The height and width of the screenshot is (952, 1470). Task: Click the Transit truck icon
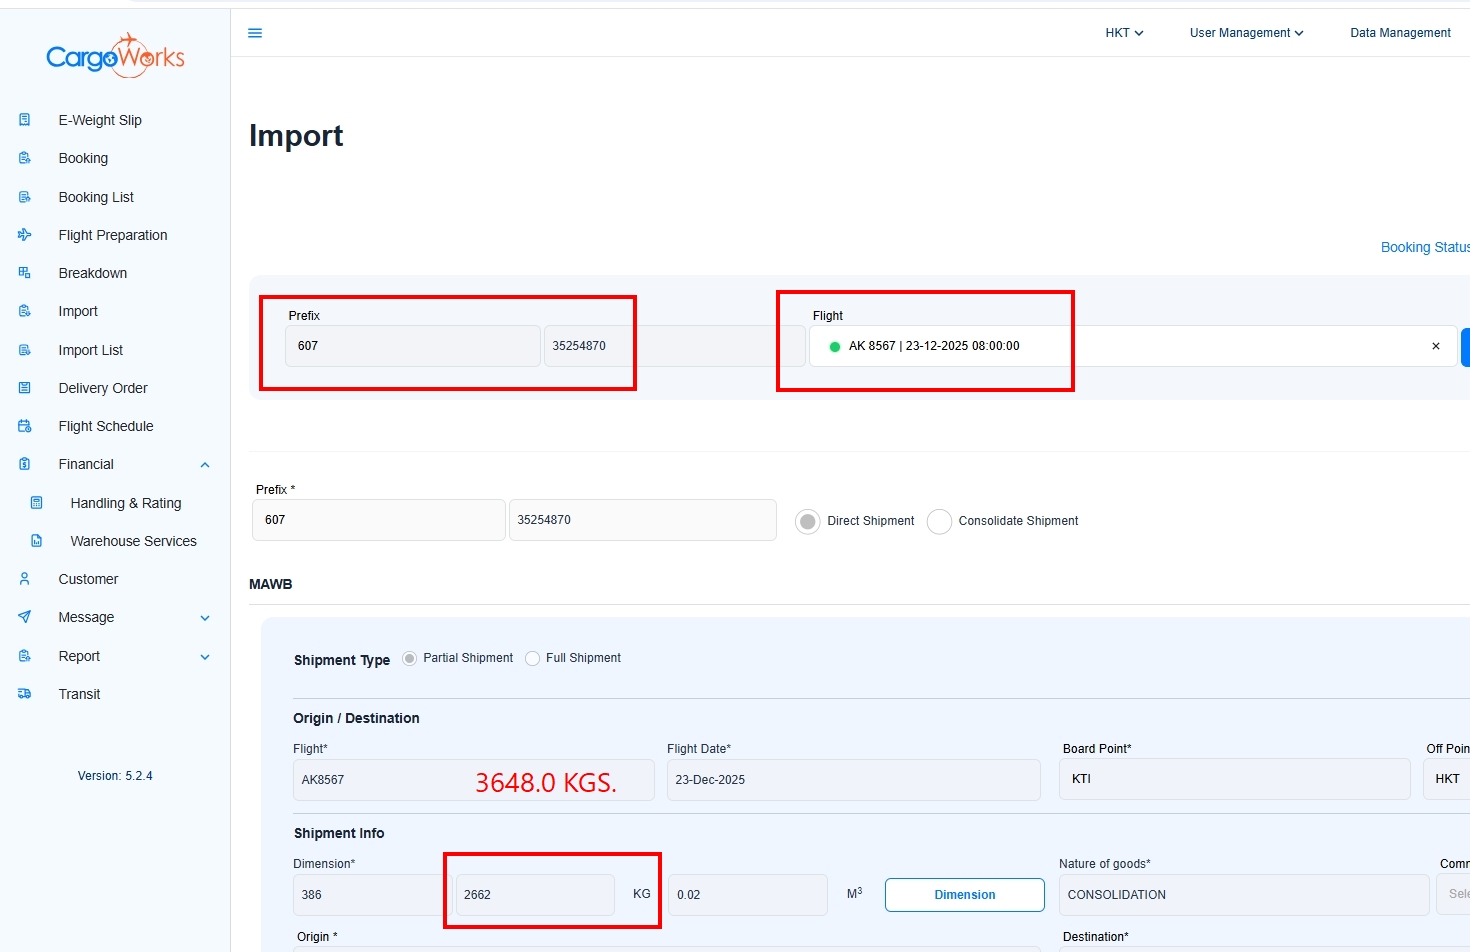click(25, 694)
